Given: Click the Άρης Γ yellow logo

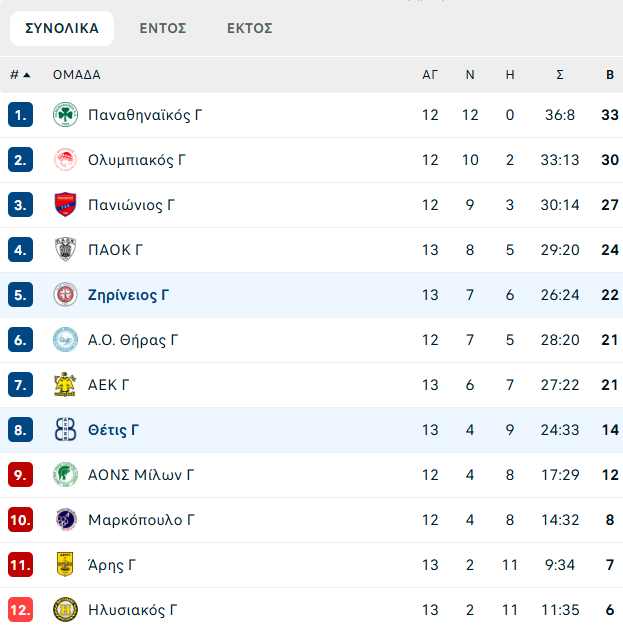Looking at the screenshot, I should pos(65,565).
